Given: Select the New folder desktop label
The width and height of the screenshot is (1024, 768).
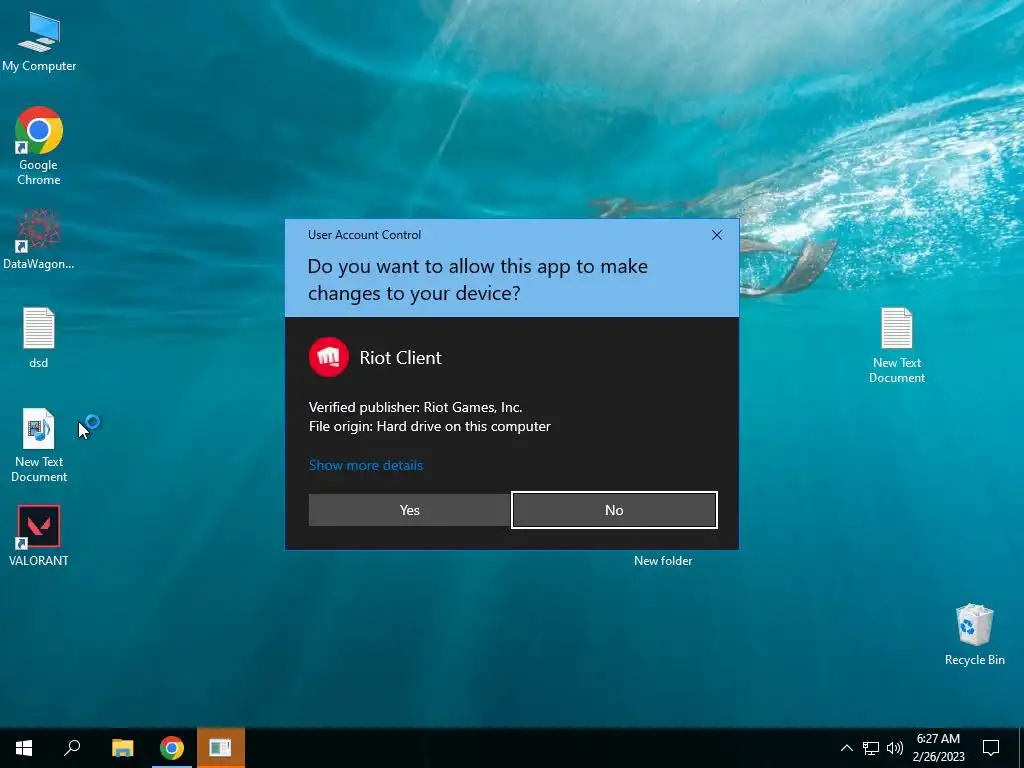Looking at the screenshot, I should point(663,560).
